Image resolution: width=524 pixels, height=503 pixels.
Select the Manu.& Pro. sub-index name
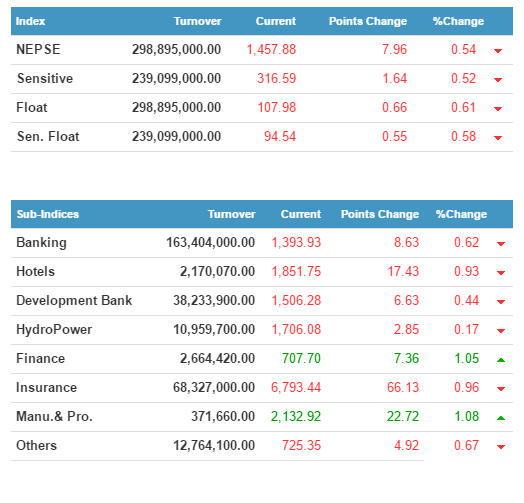(x=54, y=416)
